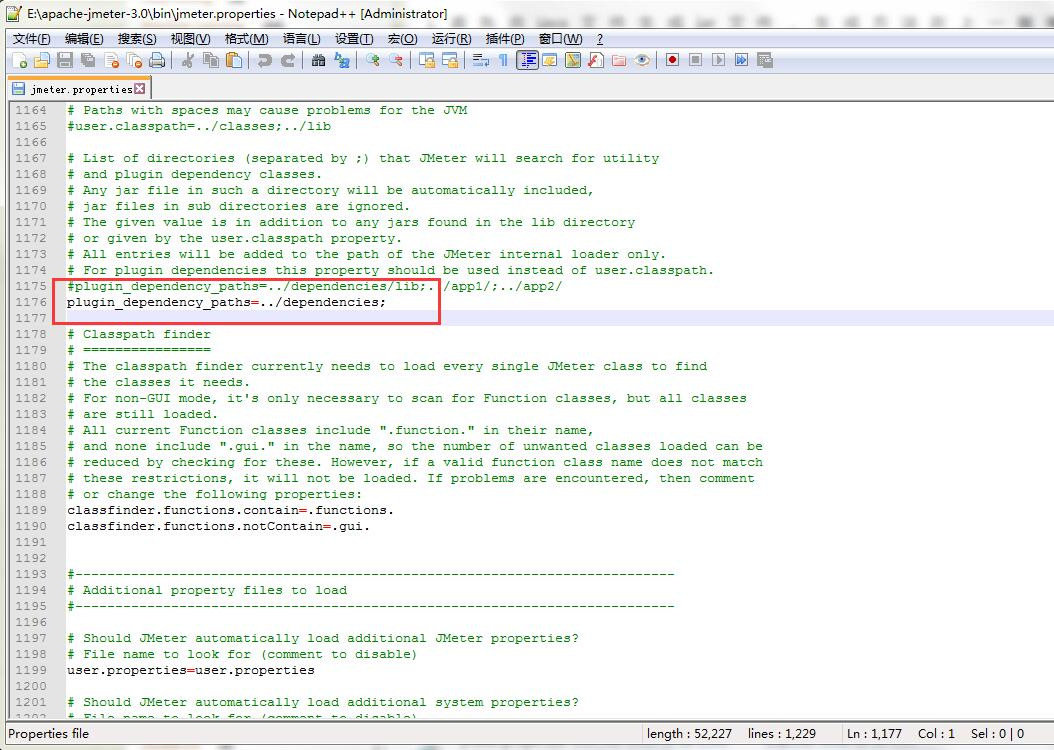Screen dimensions: 1054x750
Task: Open Replace dialog from toolbar icon
Action: (342, 60)
